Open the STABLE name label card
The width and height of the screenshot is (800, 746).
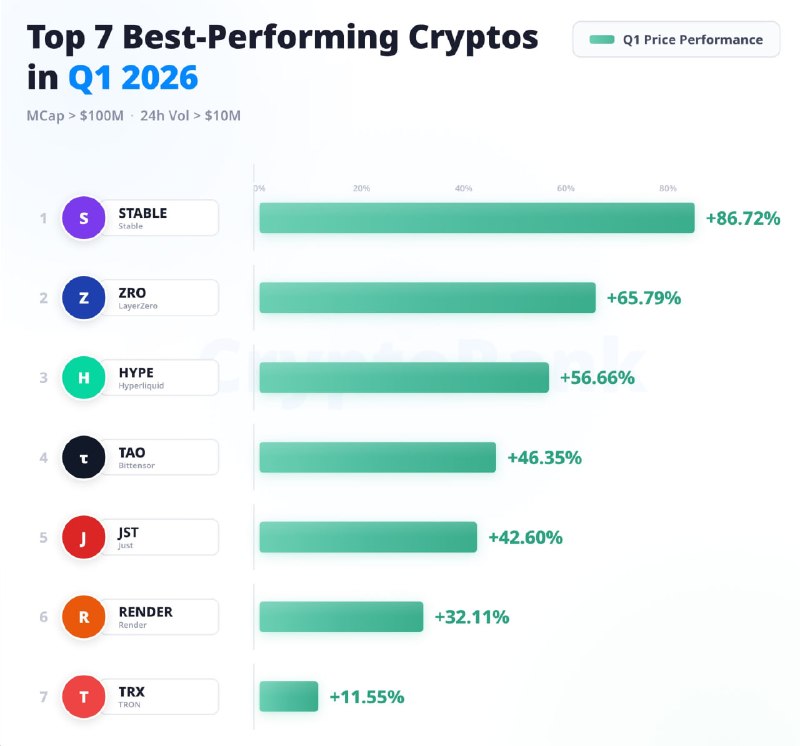[x=159, y=218]
